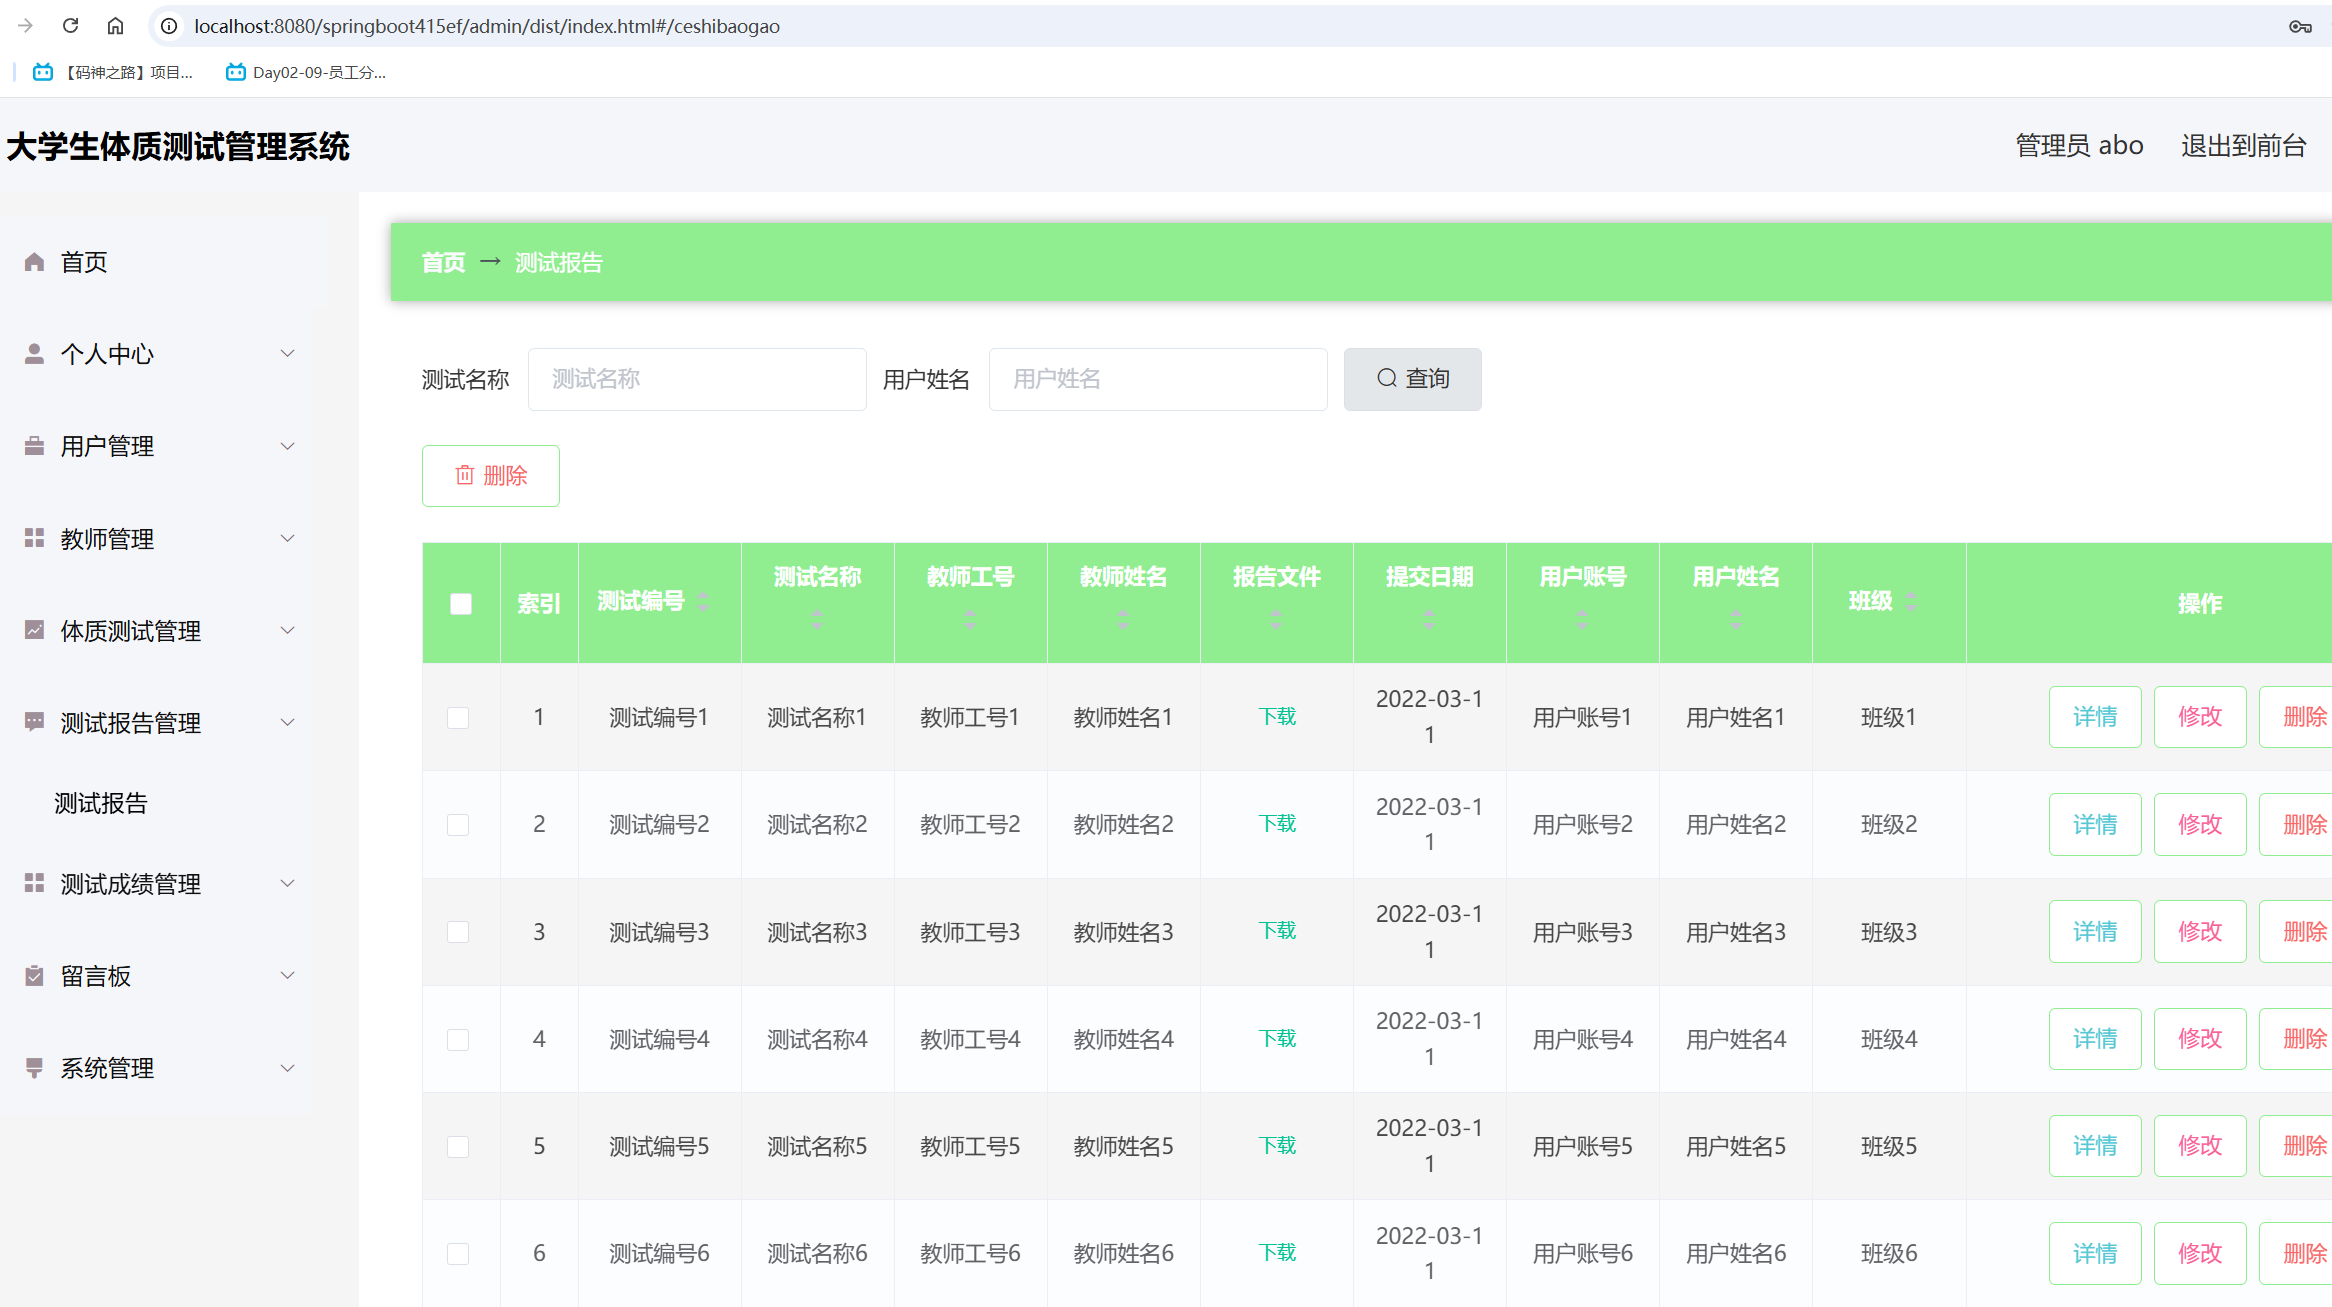Screen dimensions: 2332x1307
Task: Click the home icon beside 首页 in sidebar
Action: [34, 262]
